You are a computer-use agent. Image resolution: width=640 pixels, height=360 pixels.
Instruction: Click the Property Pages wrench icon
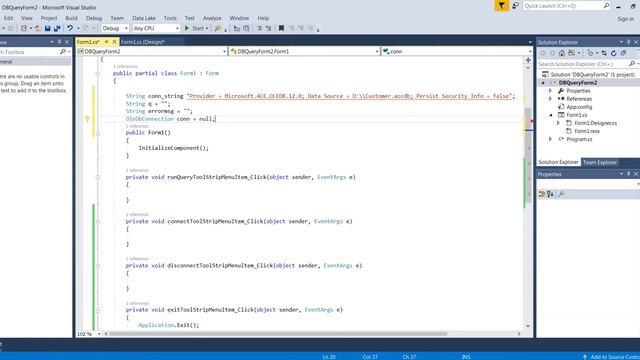point(561,194)
